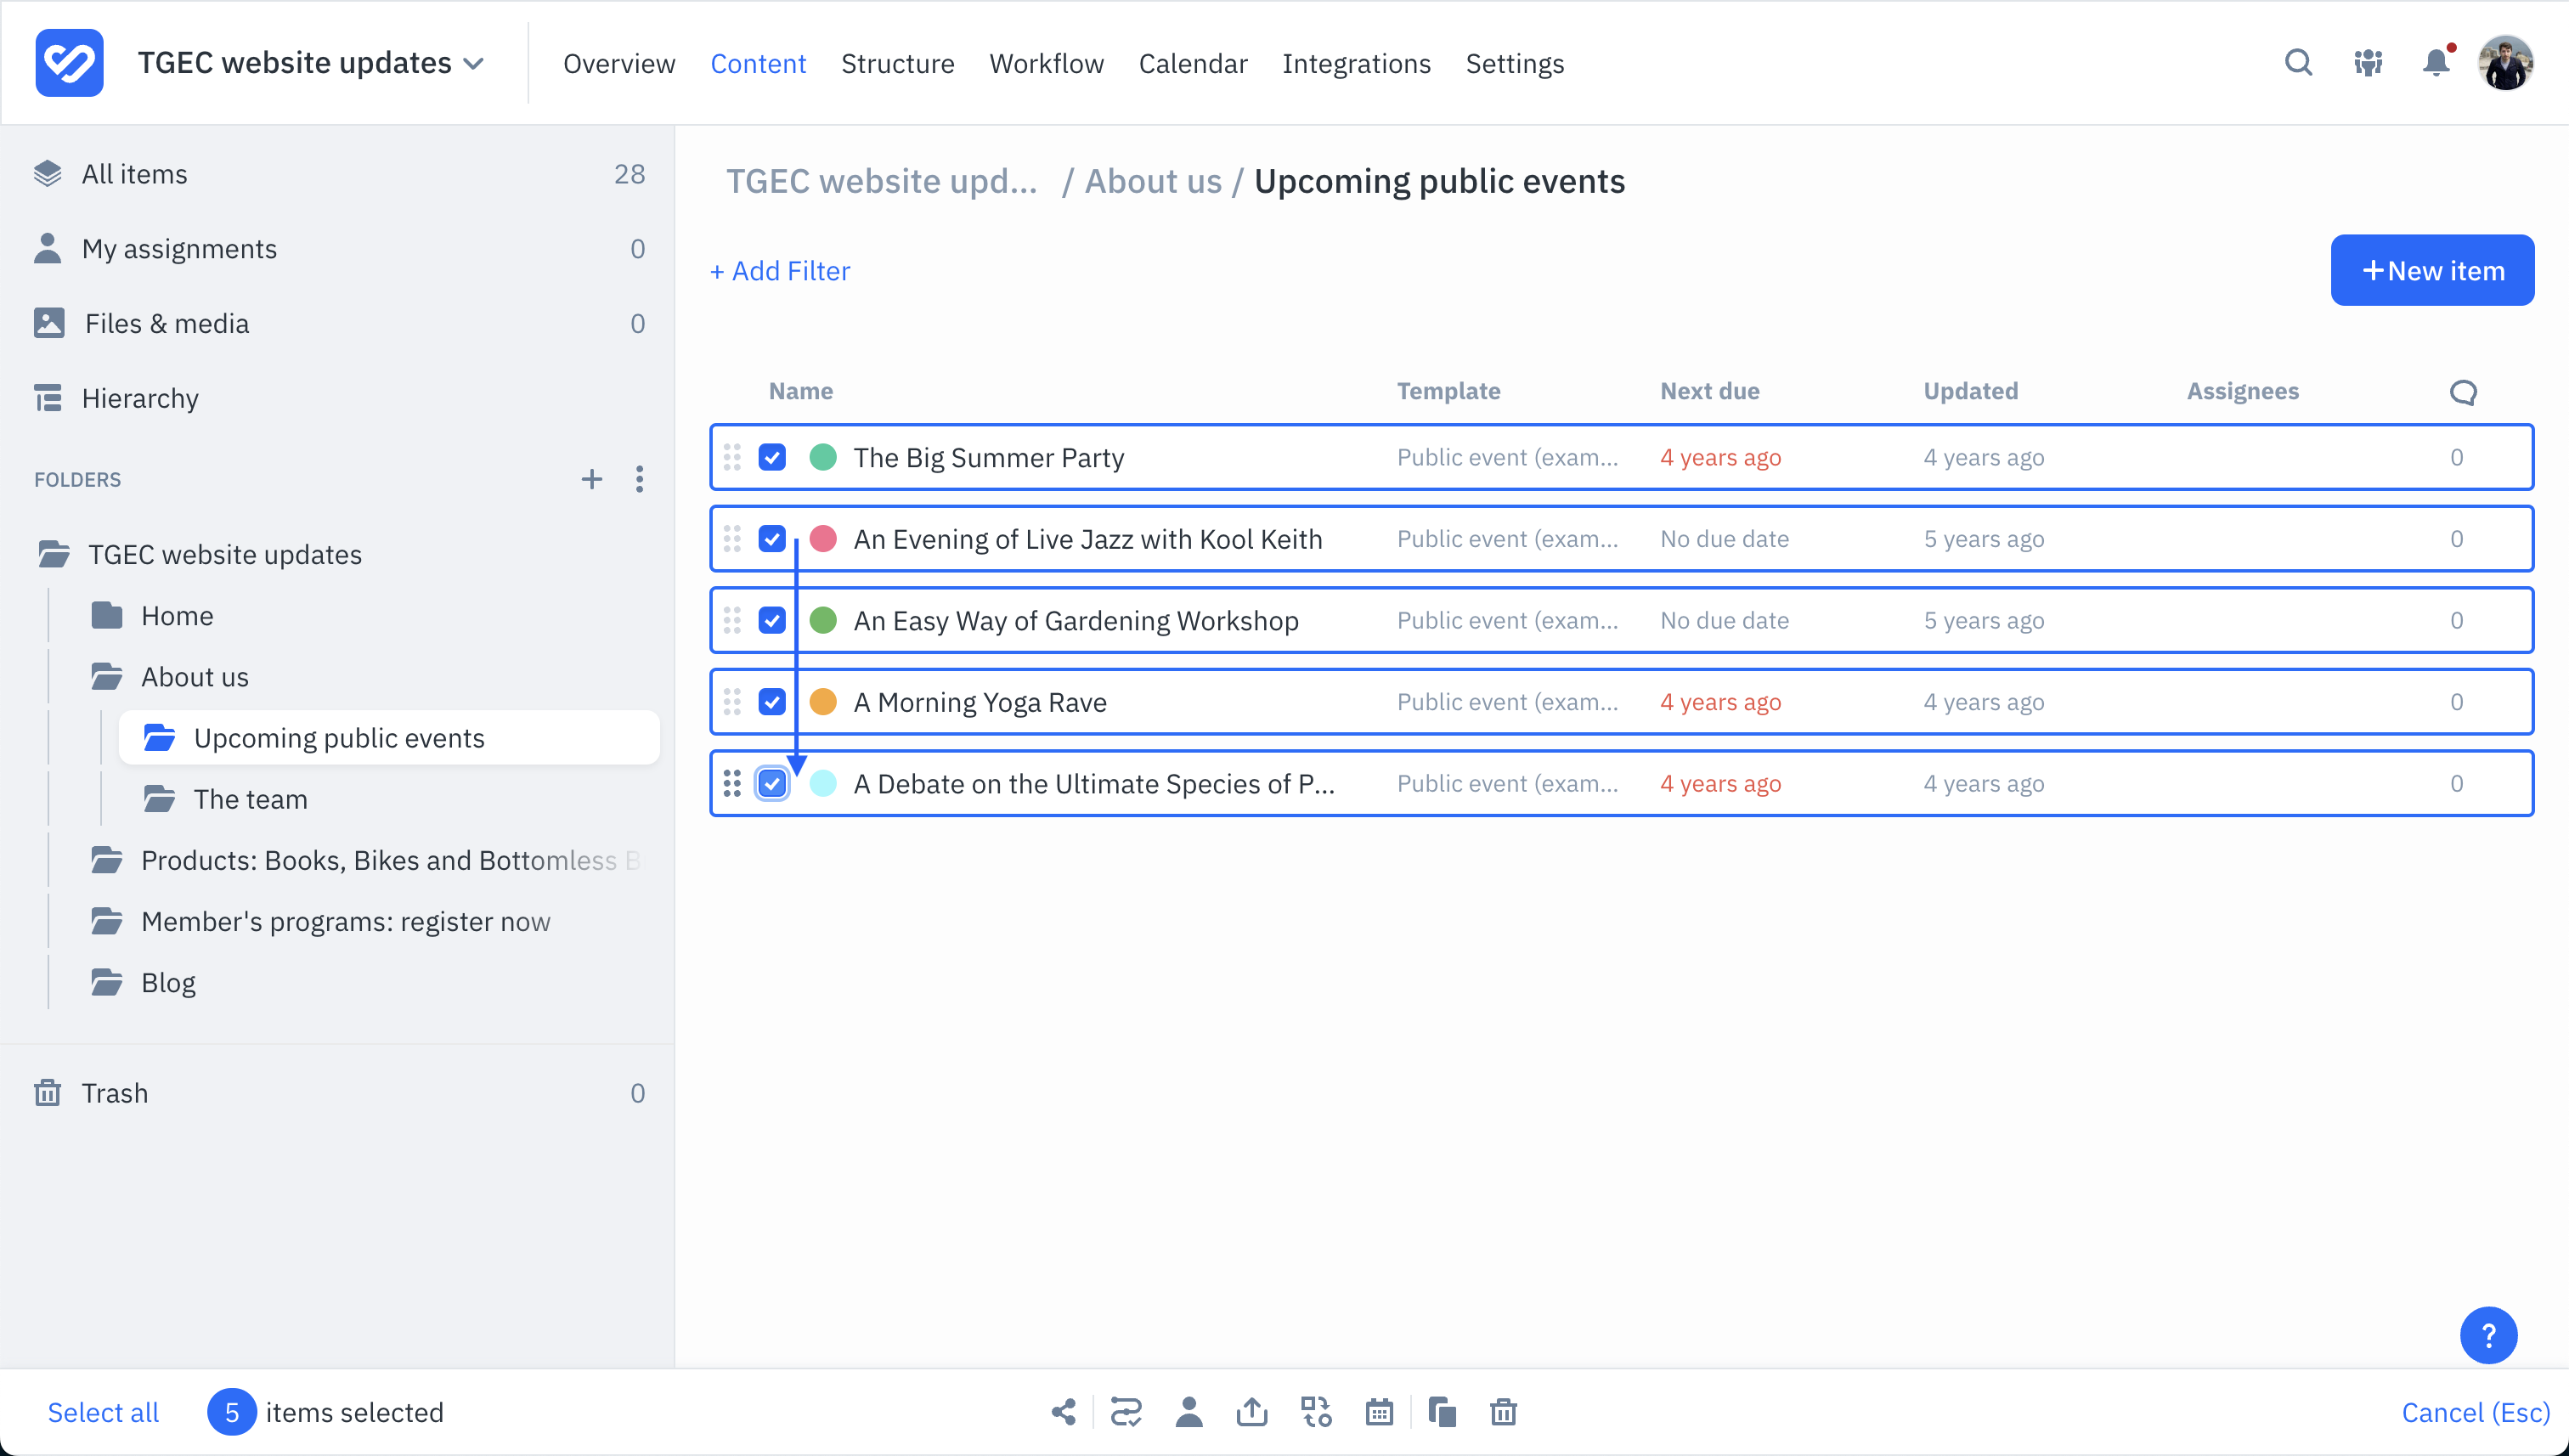Click the duplicate items icon
2569x1456 pixels.
pos(1442,1412)
